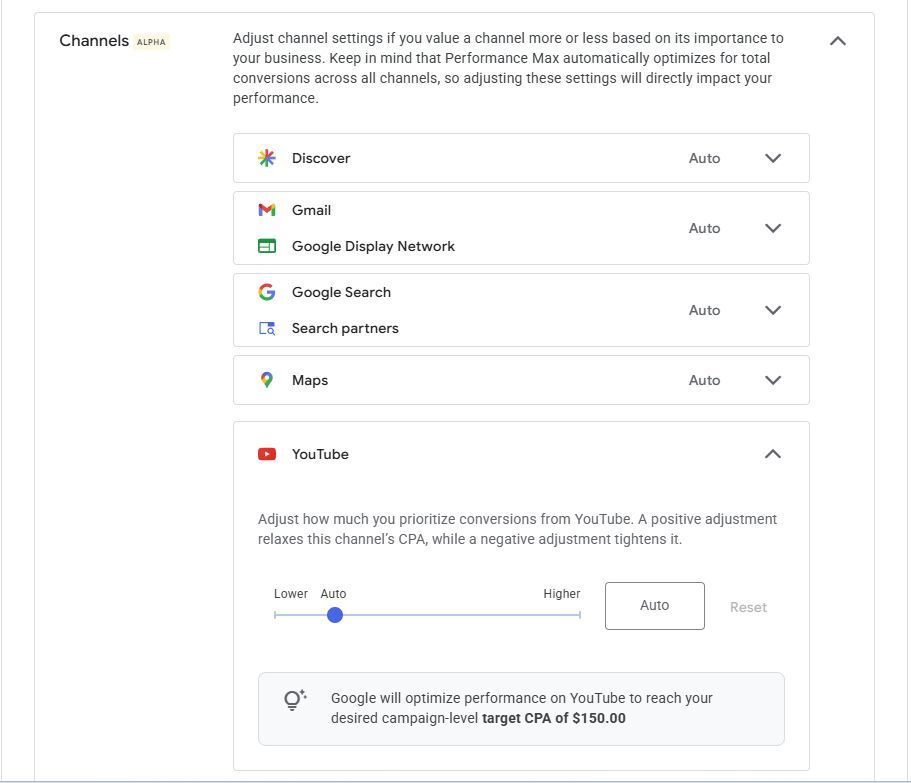The height and width of the screenshot is (783, 911).
Task: Click the Channels section heading
Action: pyautogui.click(x=94, y=41)
